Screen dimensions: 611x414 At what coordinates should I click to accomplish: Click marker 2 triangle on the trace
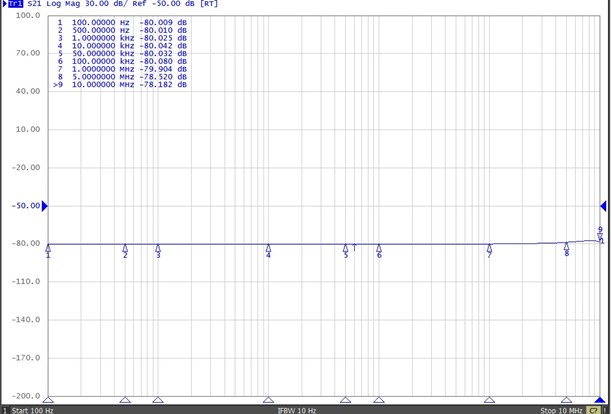click(x=125, y=248)
